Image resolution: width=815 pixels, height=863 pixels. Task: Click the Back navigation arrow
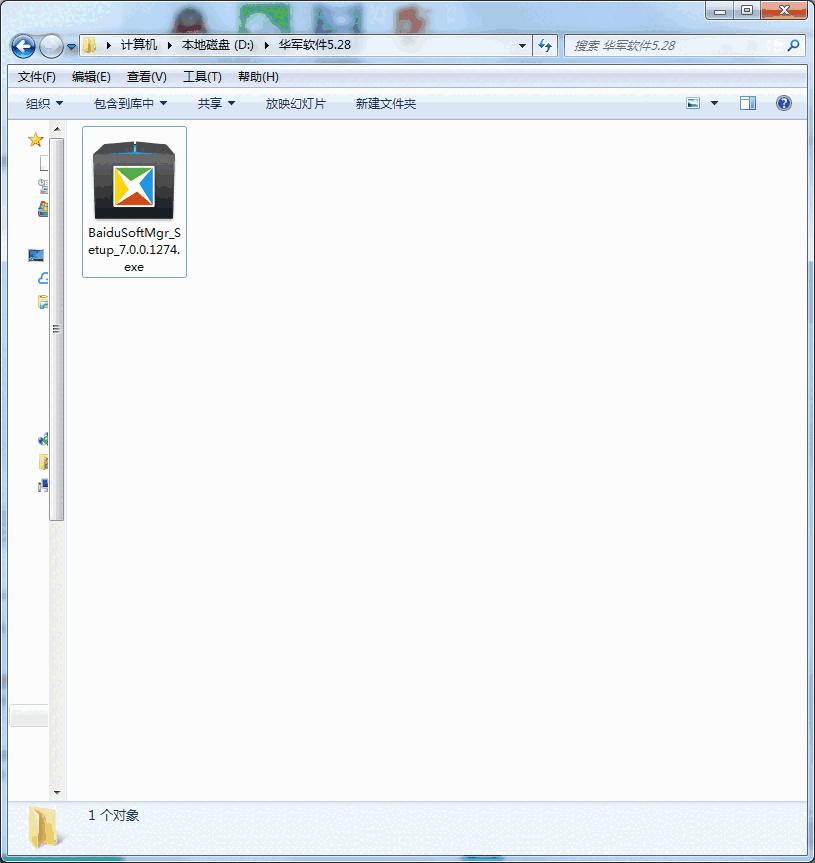click(23, 46)
